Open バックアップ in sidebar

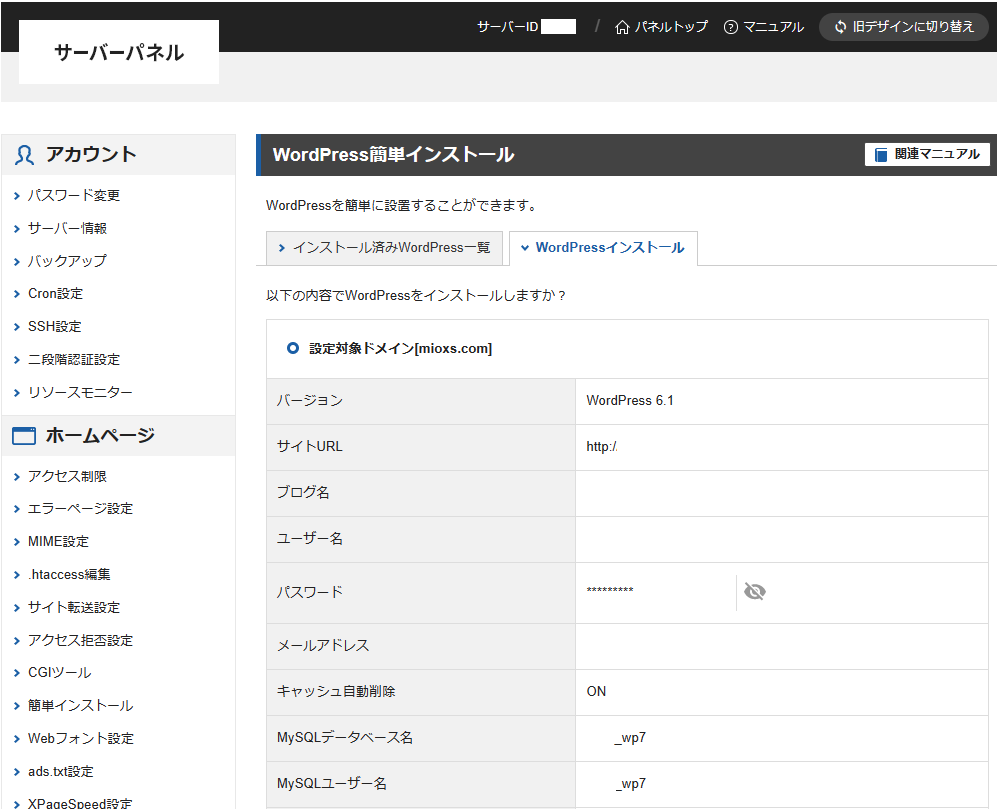coord(67,261)
